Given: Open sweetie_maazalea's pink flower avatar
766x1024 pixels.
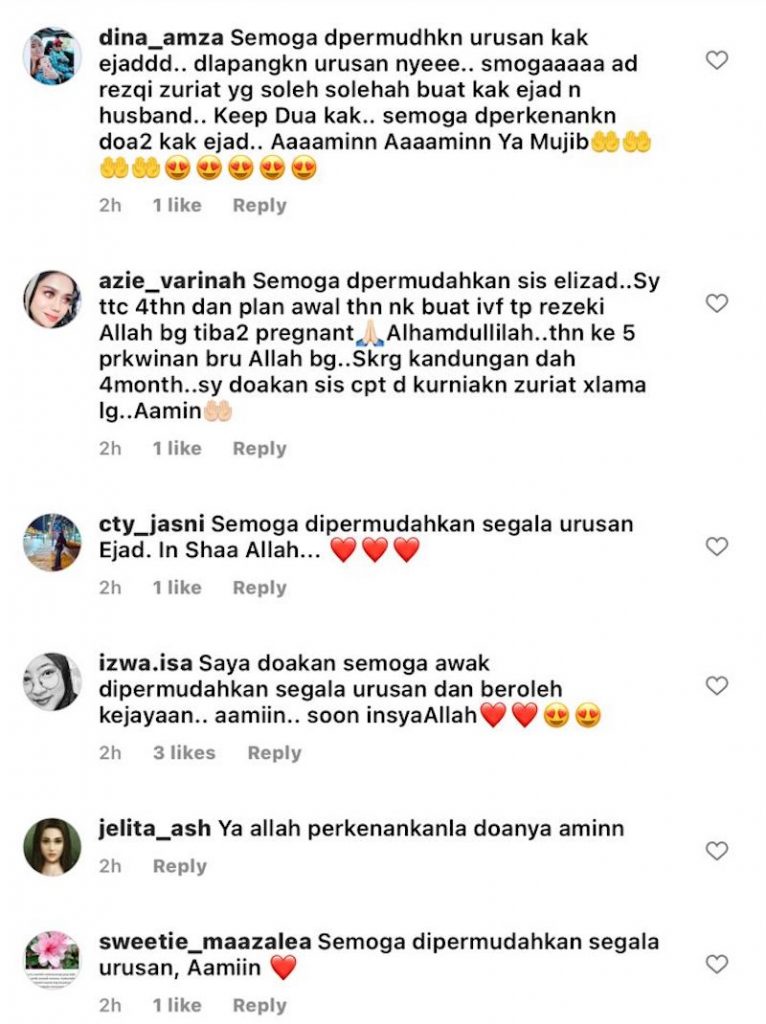Looking at the screenshot, I should pyautogui.click(x=52, y=960).
